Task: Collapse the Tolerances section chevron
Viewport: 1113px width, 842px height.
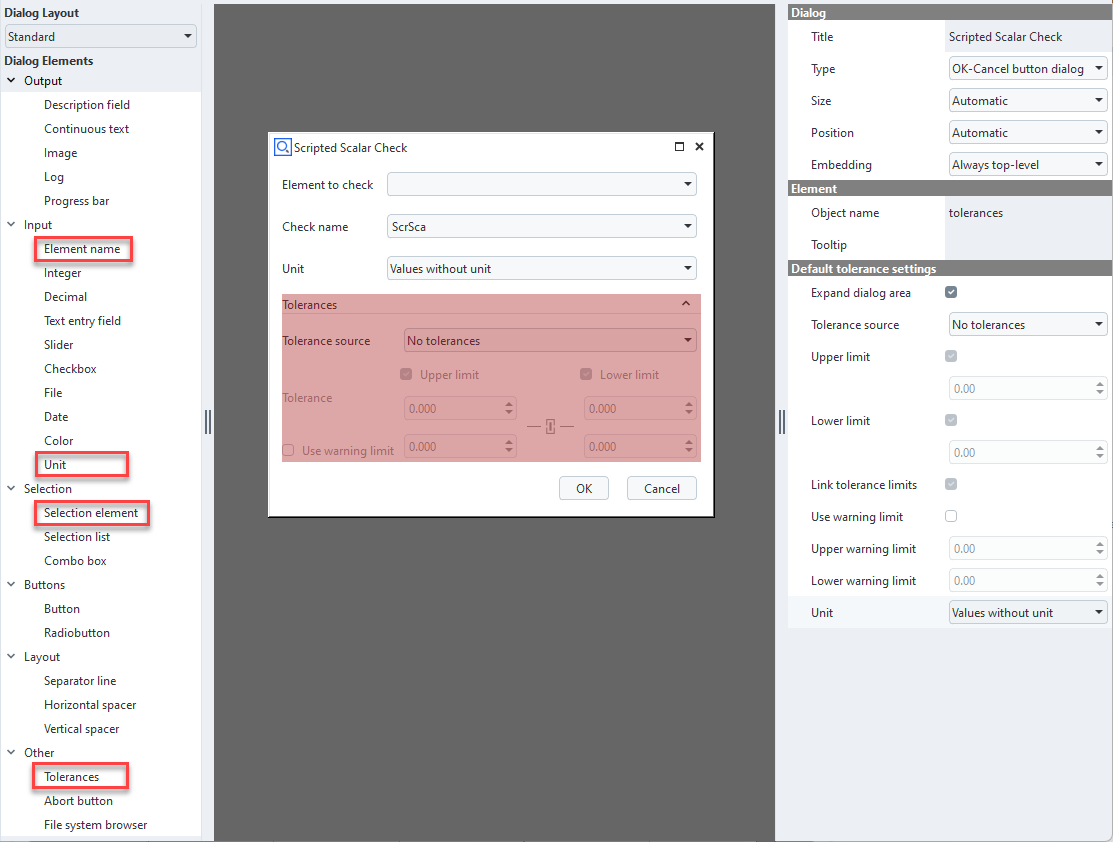Action: pyautogui.click(x=686, y=304)
